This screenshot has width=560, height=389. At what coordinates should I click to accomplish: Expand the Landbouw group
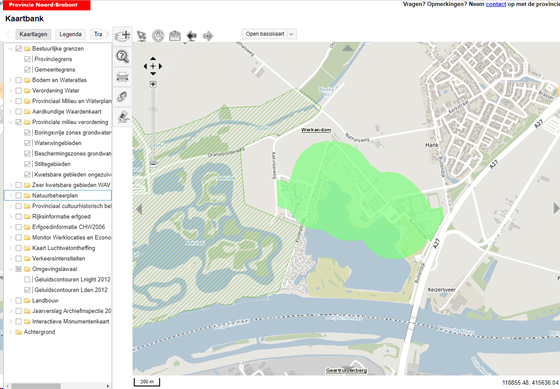(10, 300)
